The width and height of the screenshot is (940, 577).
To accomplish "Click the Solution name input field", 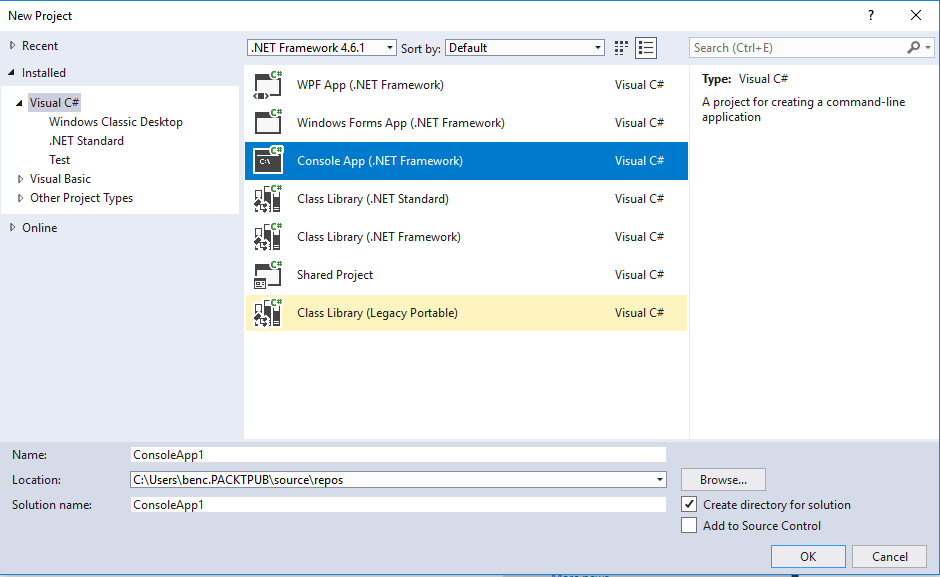I will pyautogui.click(x=398, y=504).
